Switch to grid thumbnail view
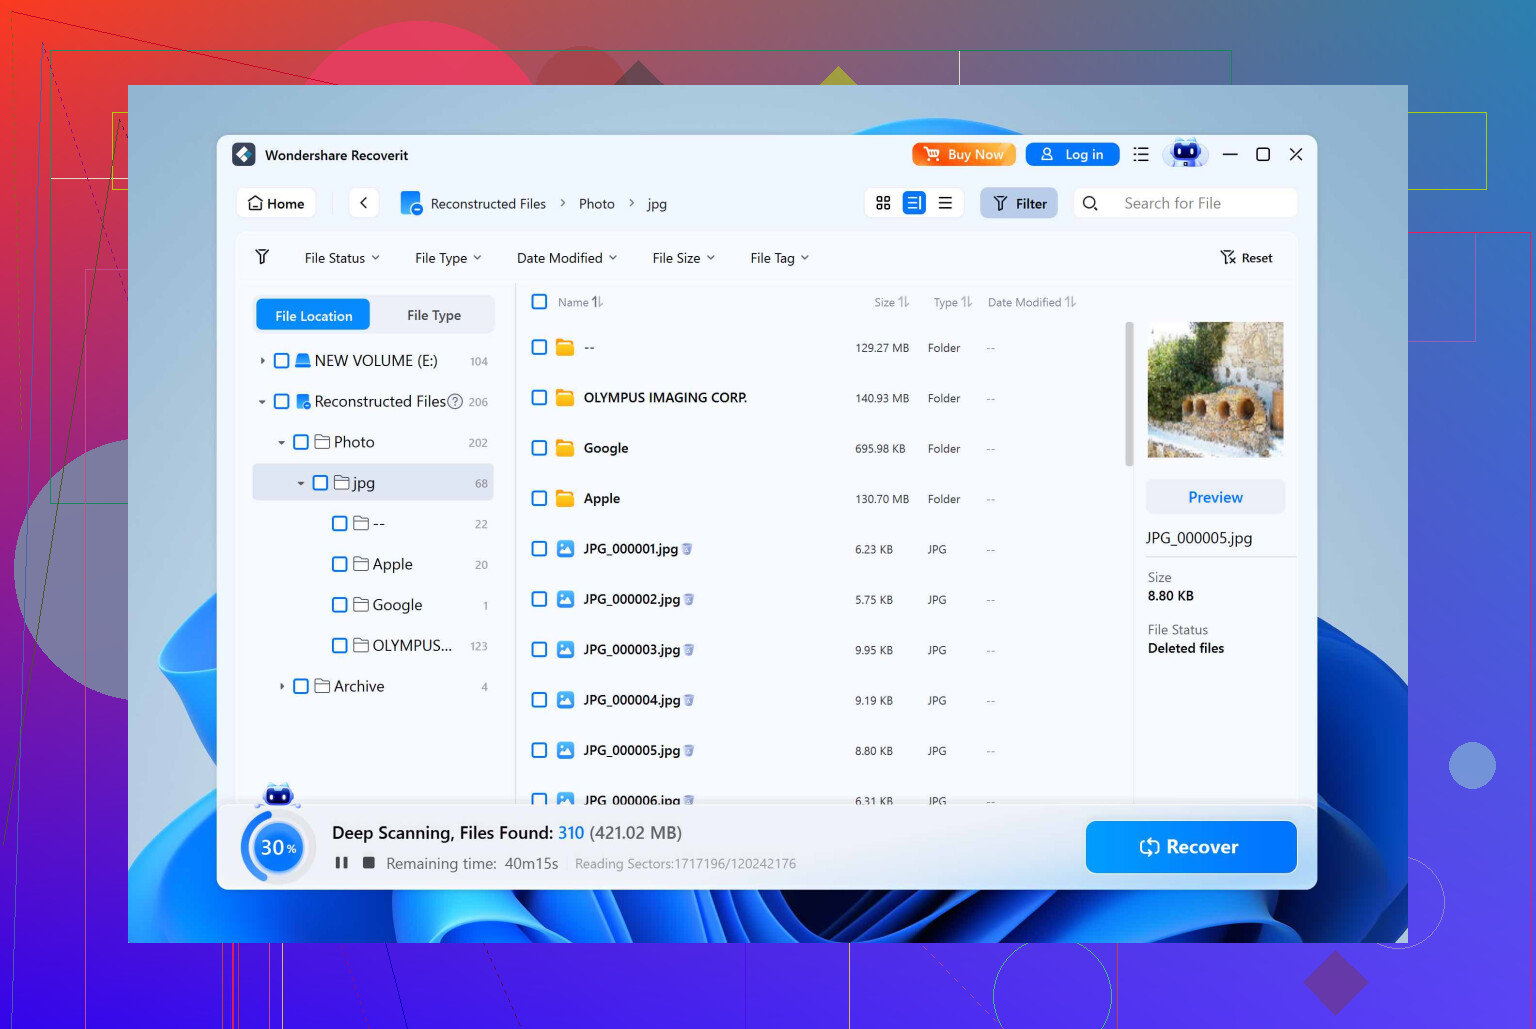Viewport: 1536px width, 1029px height. [883, 203]
